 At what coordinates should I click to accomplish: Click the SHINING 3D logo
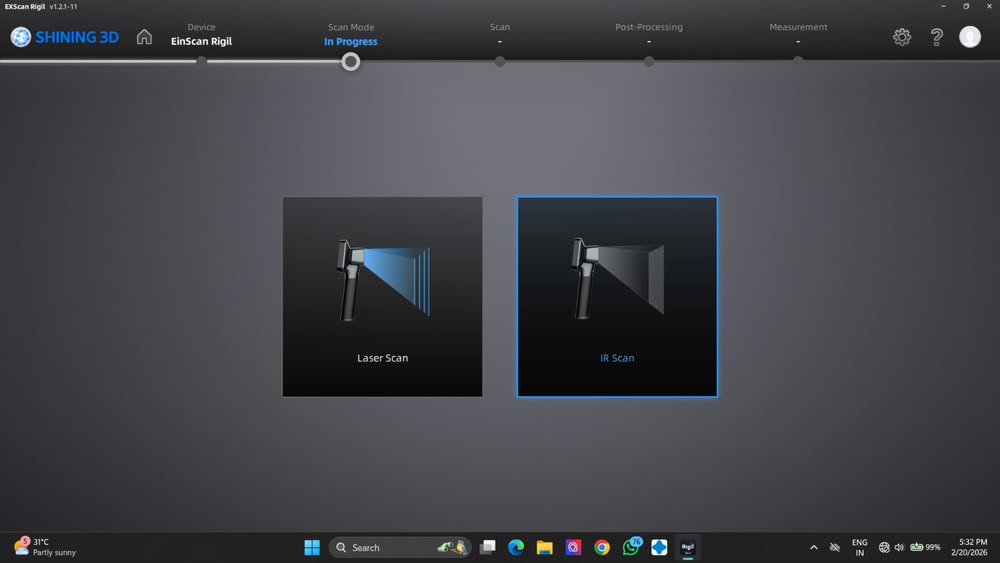pyautogui.click(x=65, y=37)
